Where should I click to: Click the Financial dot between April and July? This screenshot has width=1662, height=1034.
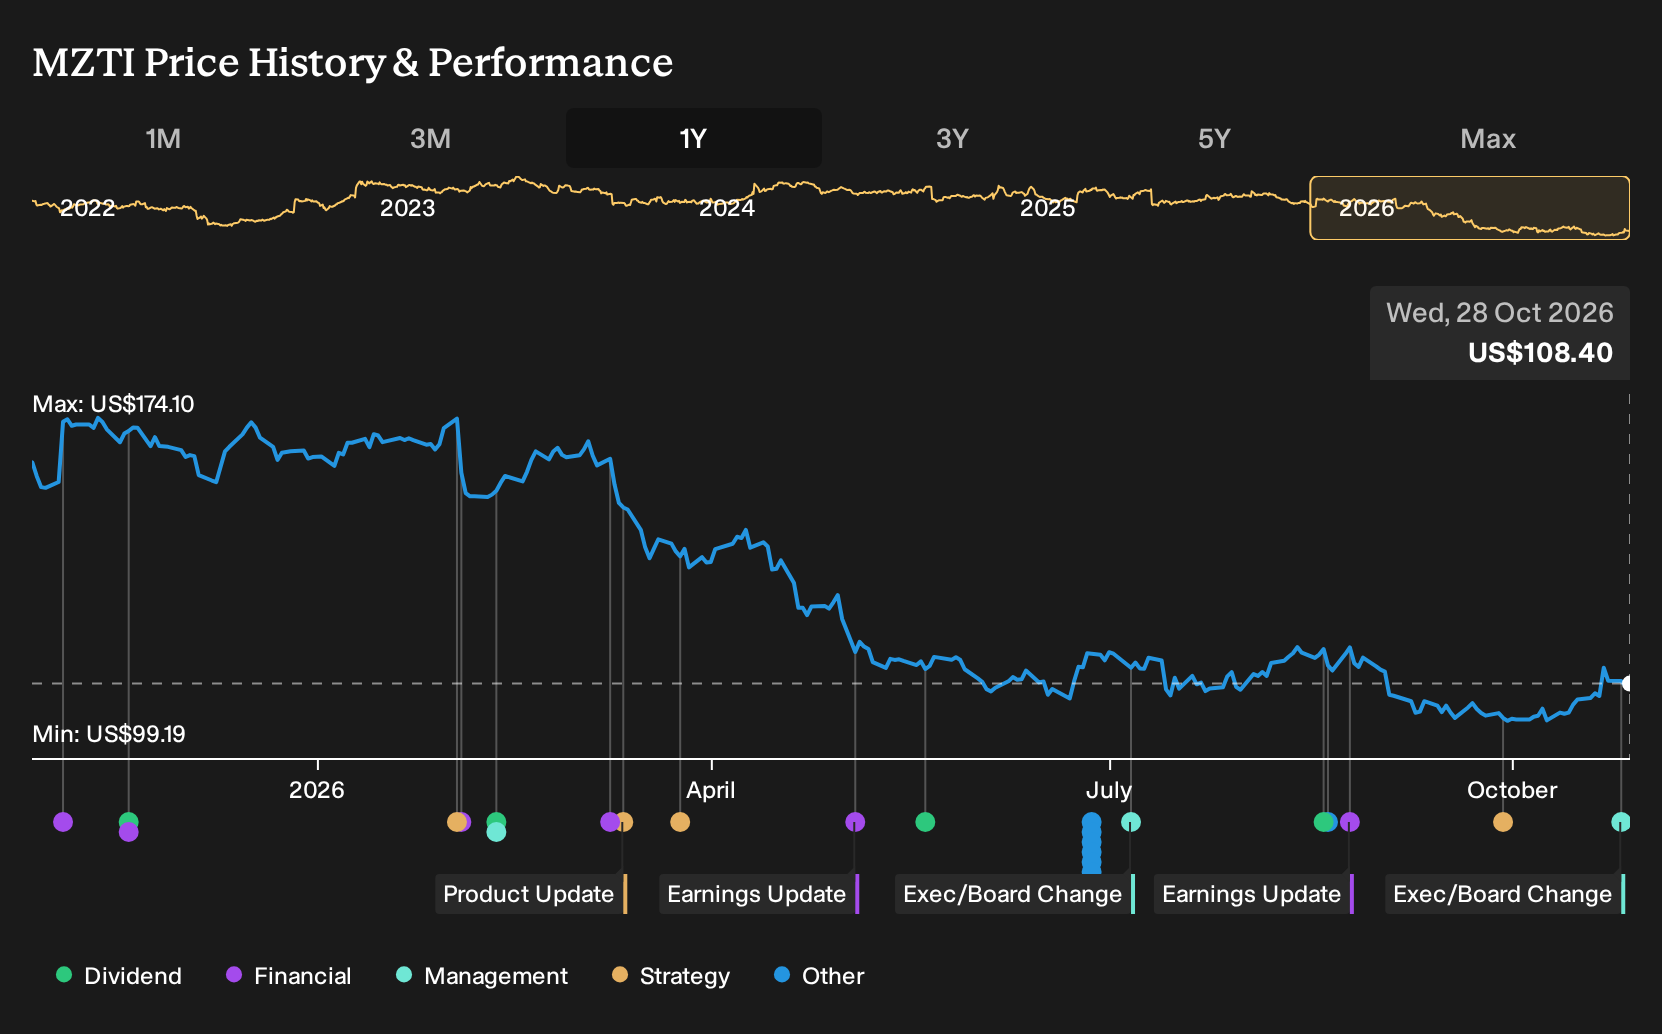[855, 822]
